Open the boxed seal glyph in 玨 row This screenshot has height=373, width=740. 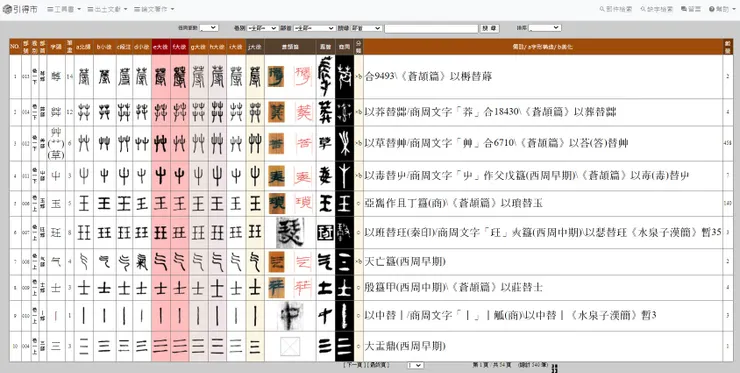[325, 233]
